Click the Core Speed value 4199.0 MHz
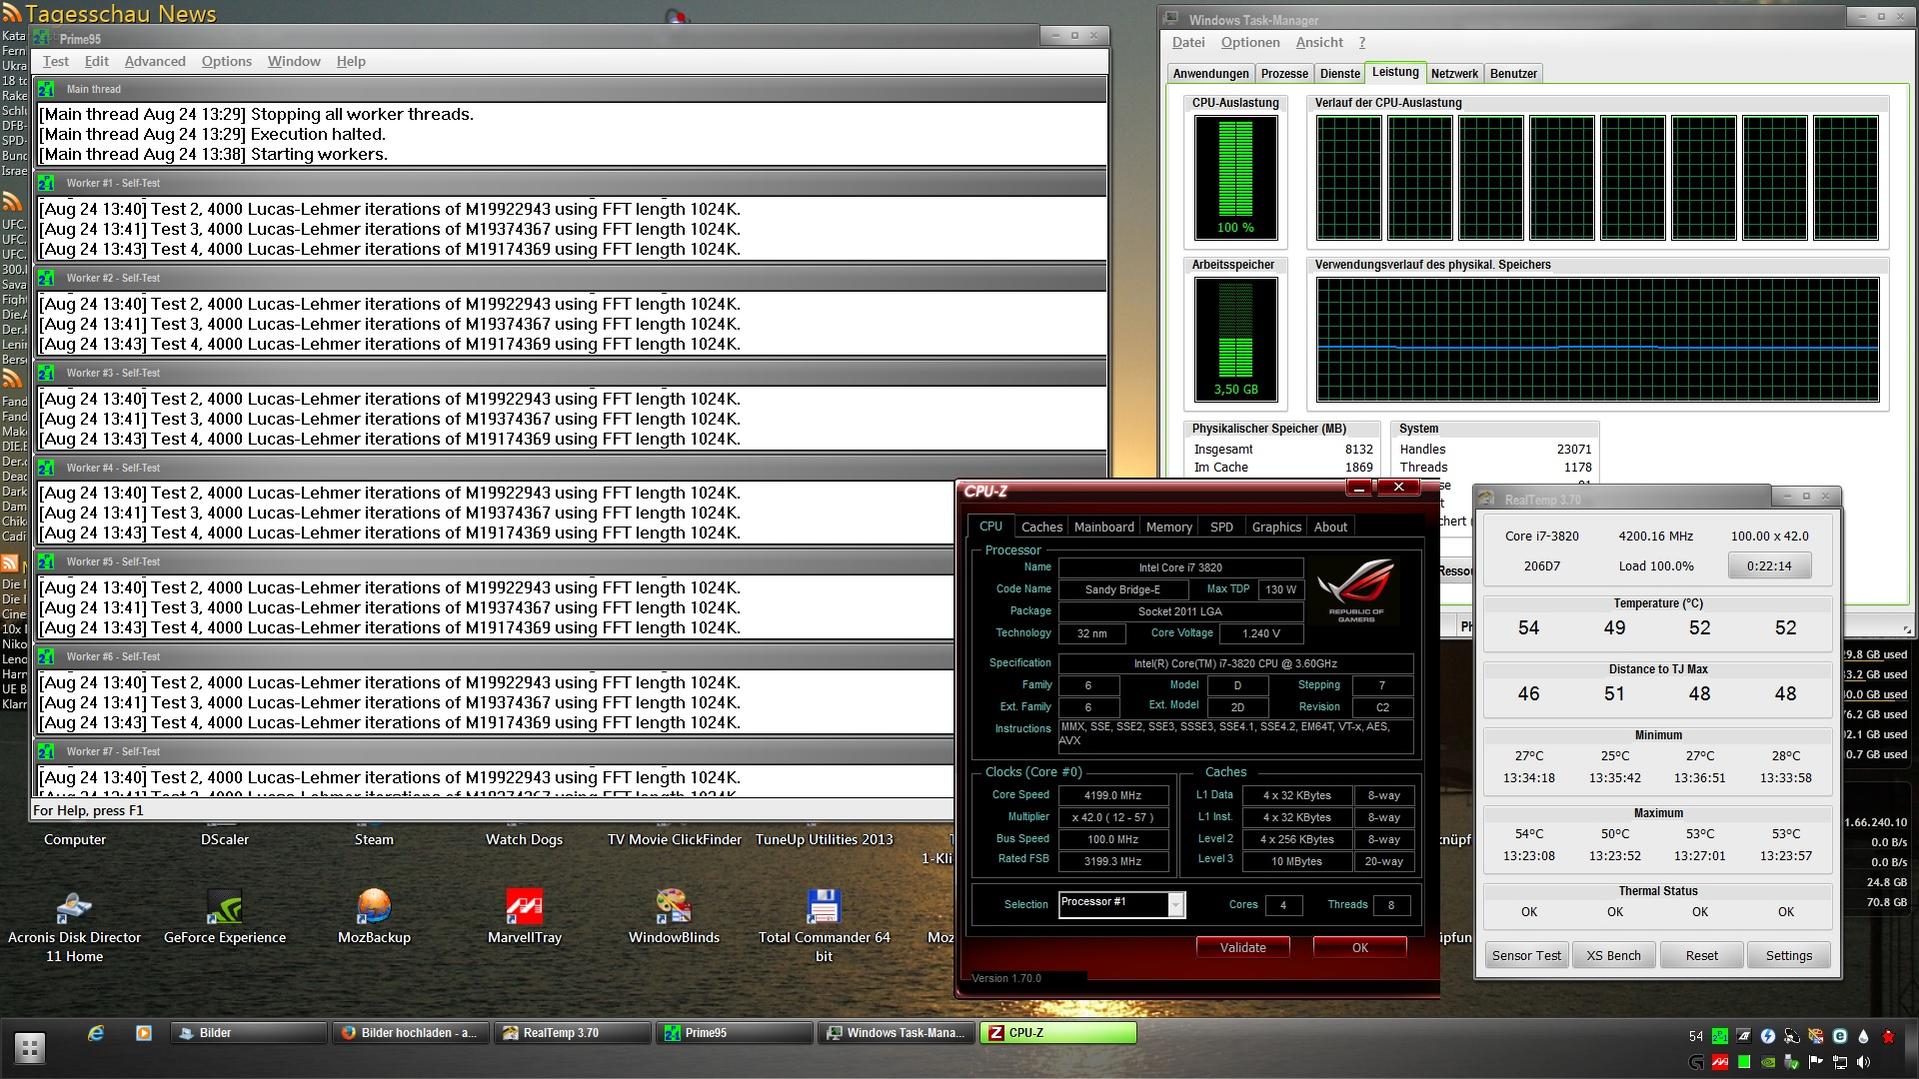This screenshot has height=1079, width=1919. (1113, 796)
